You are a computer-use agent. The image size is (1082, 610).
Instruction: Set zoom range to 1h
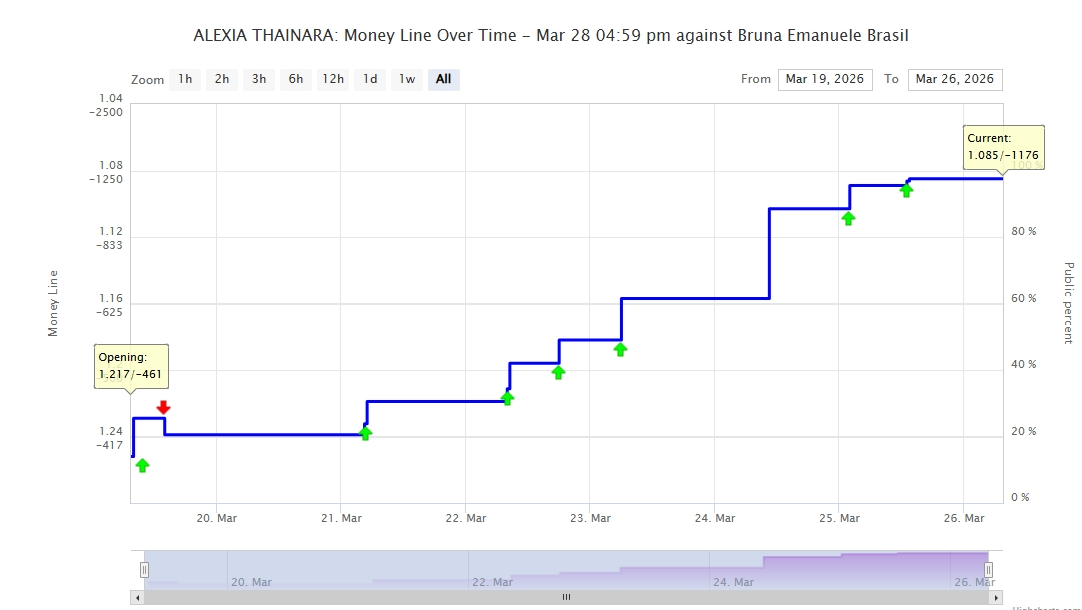pos(185,79)
